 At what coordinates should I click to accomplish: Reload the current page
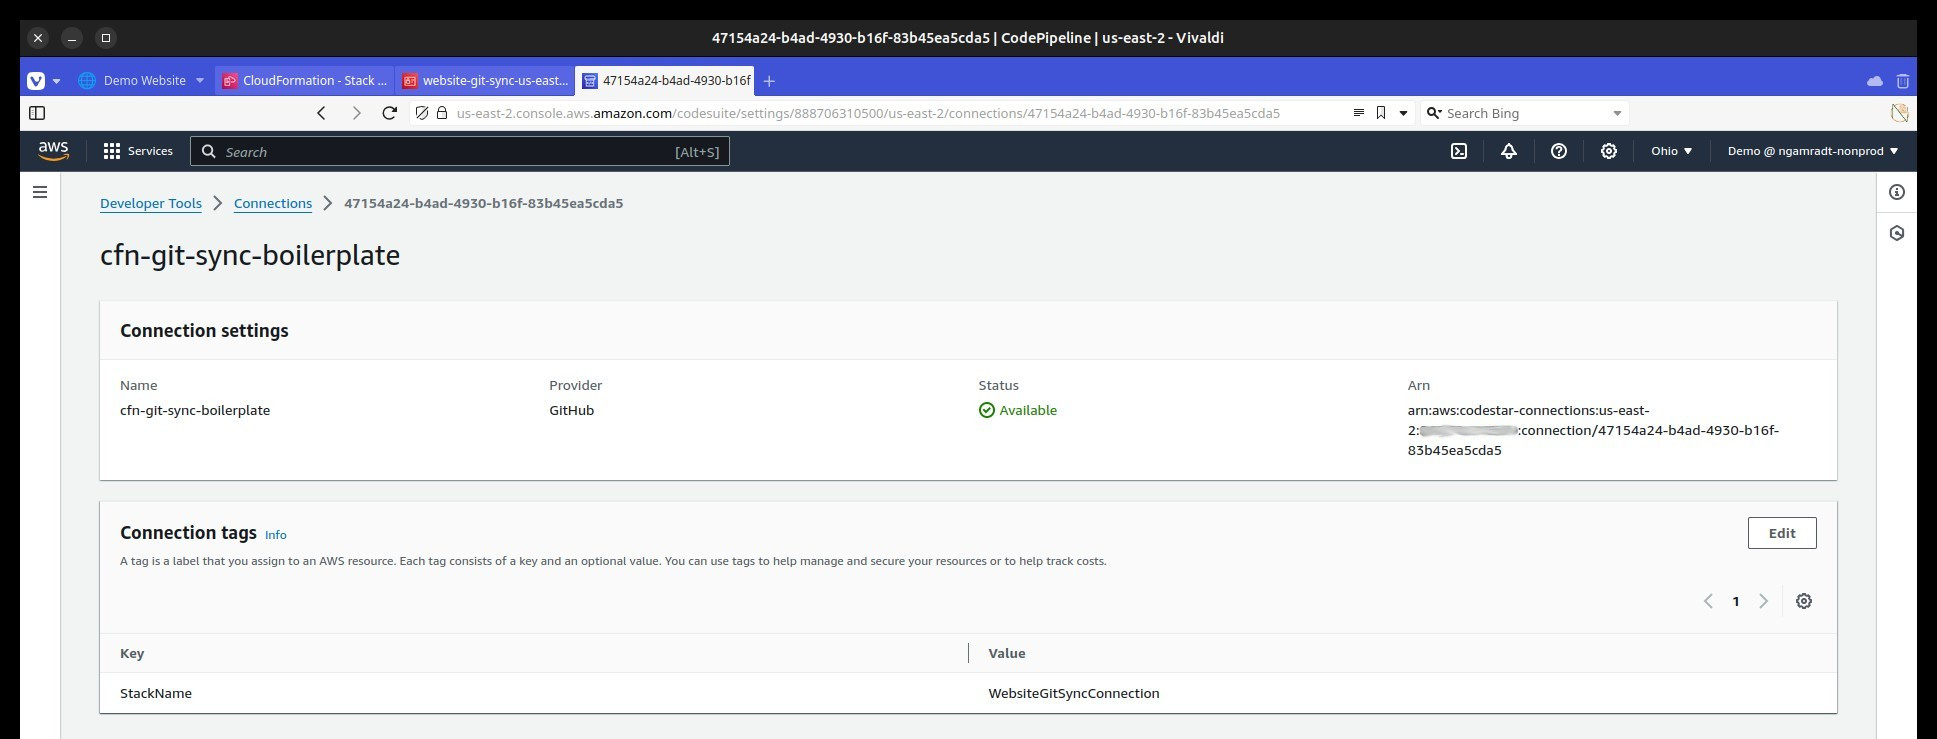pos(390,113)
